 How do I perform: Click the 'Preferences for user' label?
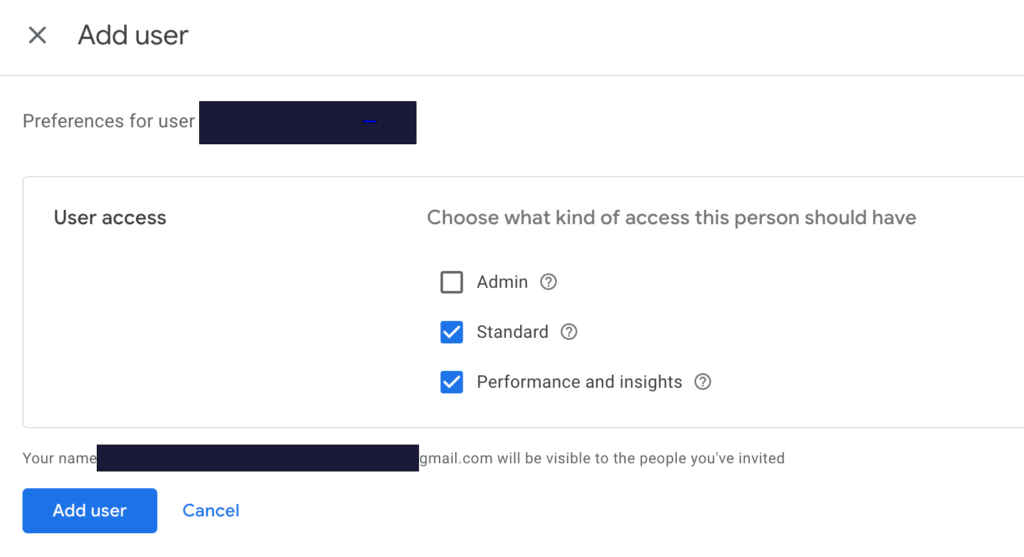point(108,121)
